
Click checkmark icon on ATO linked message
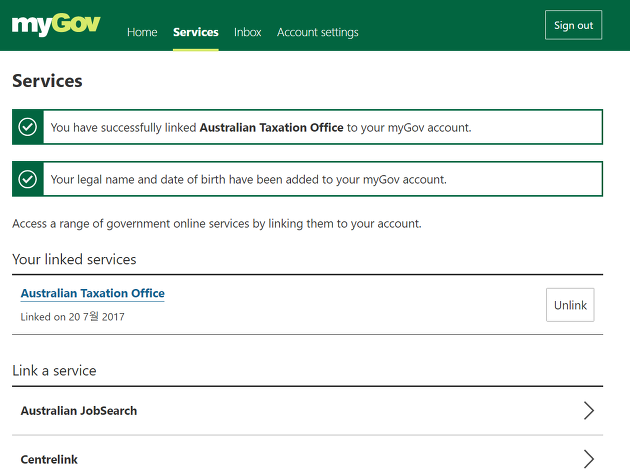(x=28, y=127)
